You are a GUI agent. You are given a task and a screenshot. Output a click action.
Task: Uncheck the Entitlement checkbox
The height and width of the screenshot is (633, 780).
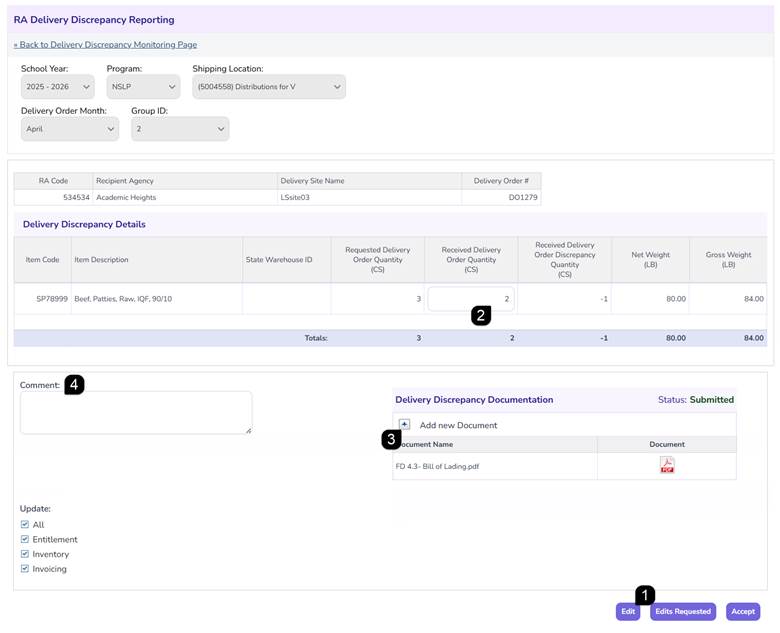25,539
